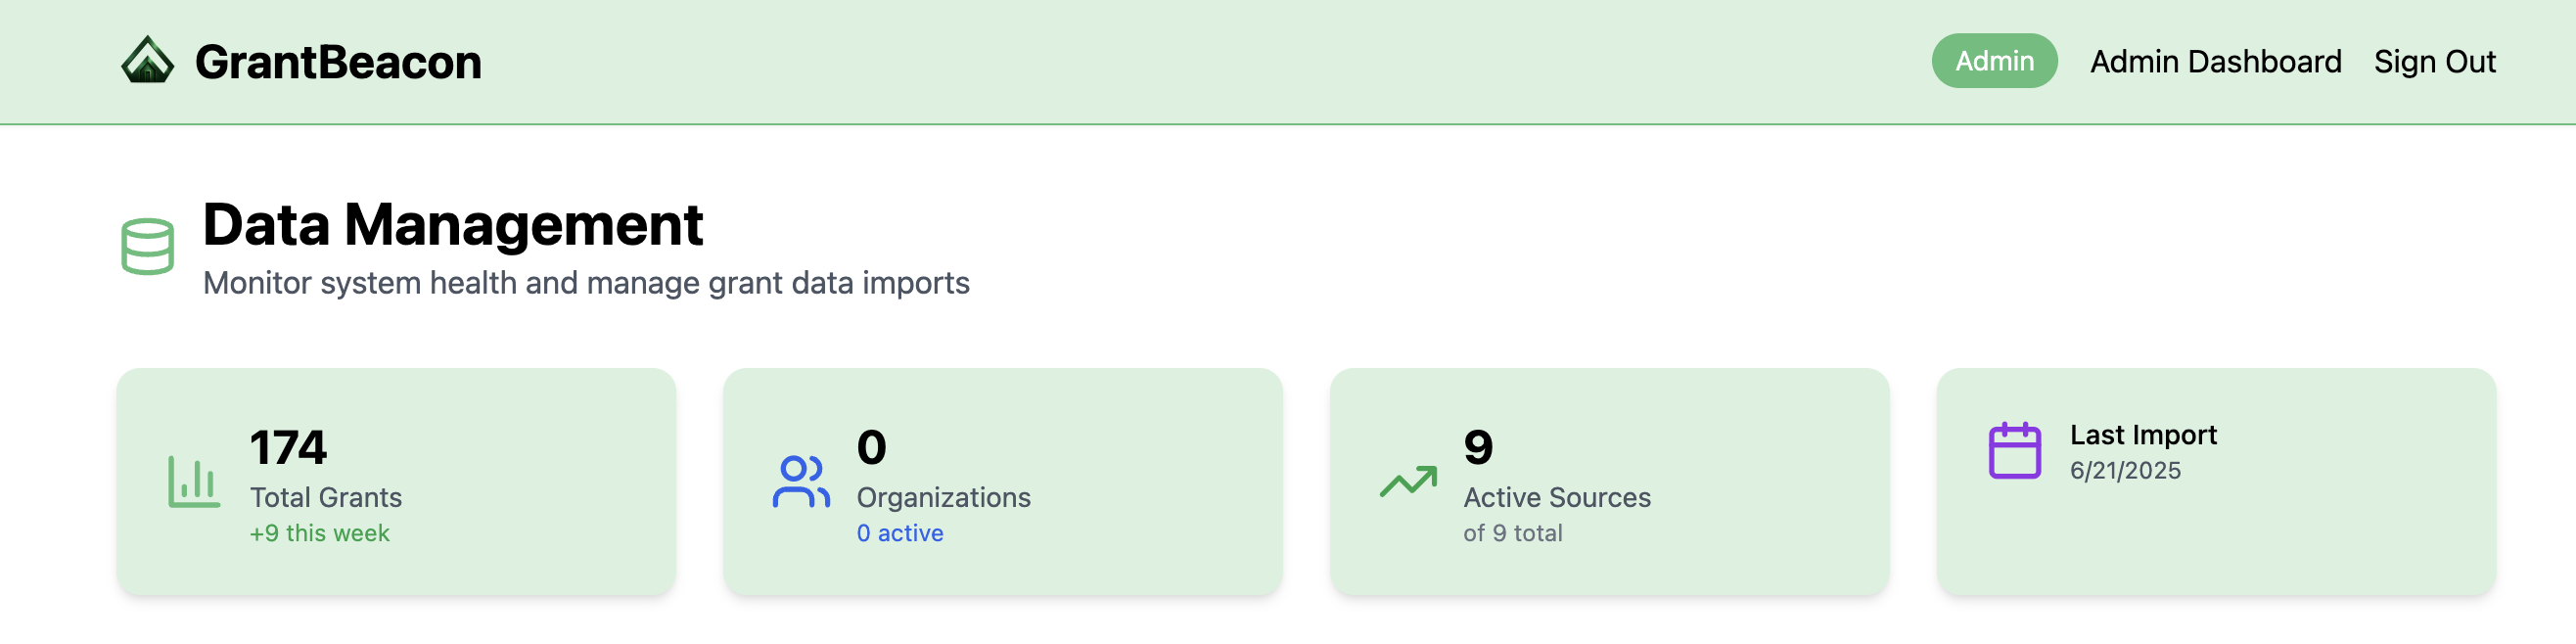Image resolution: width=2576 pixels, height=644 pixels.
Task: Click the '0 active' blue text
Action: (899, 533)
